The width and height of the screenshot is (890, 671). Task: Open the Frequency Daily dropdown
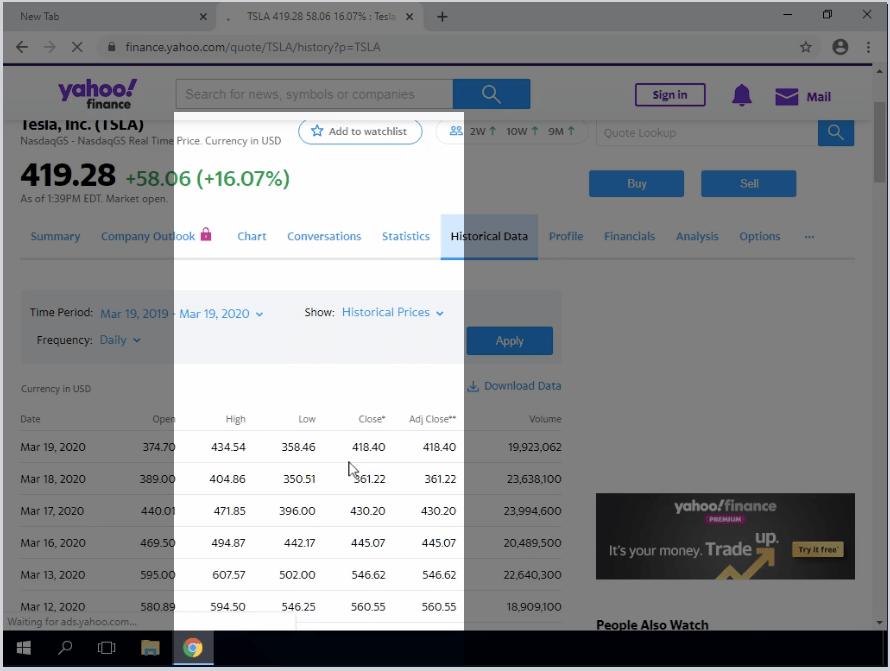click(x=119, y=339)
